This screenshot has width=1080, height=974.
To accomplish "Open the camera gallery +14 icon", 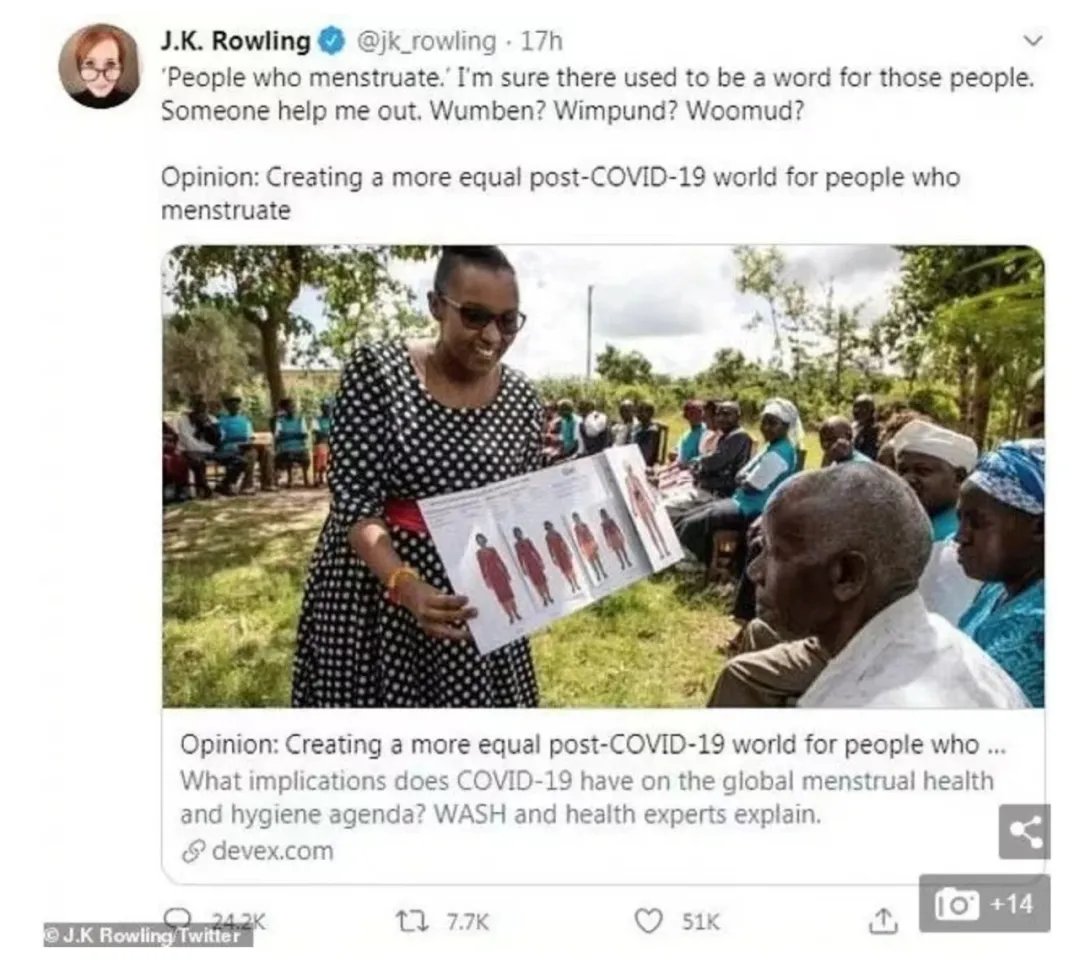I will [985, 904].
